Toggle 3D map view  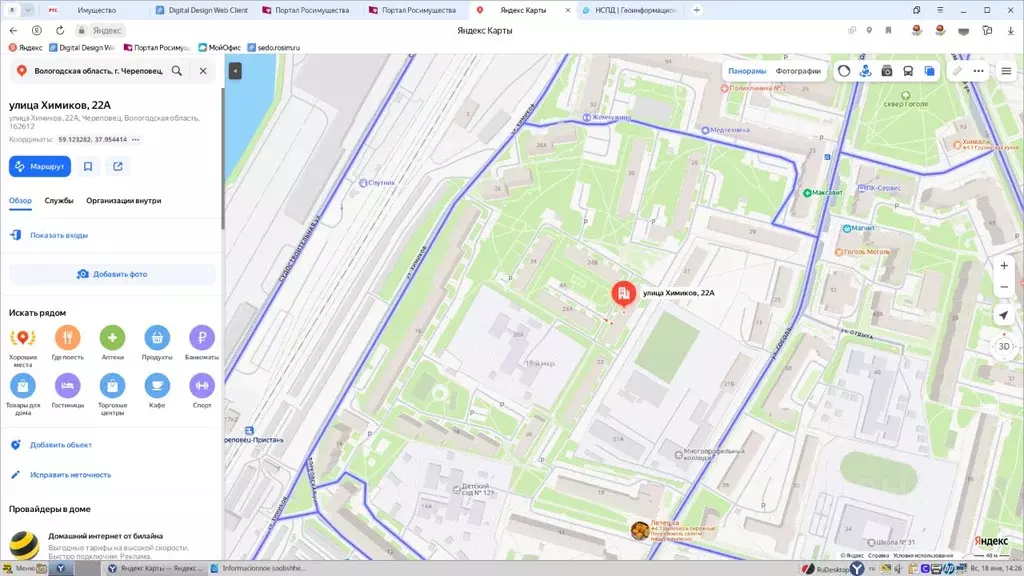(x=1004, y=346)
